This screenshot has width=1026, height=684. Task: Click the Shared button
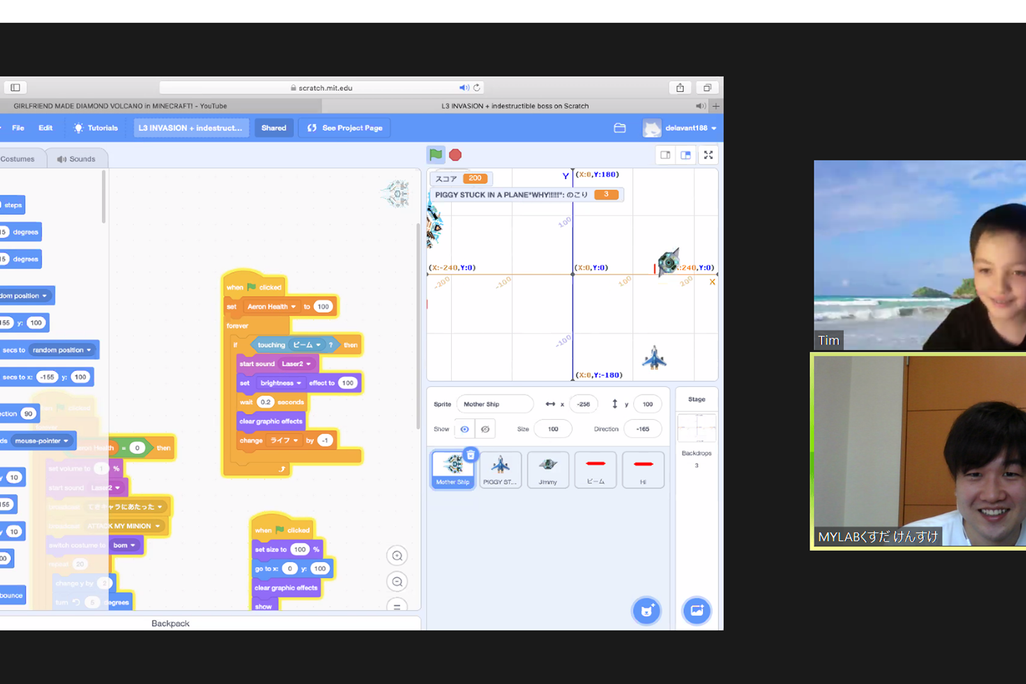pyautogui.click(x=274, y=128)
